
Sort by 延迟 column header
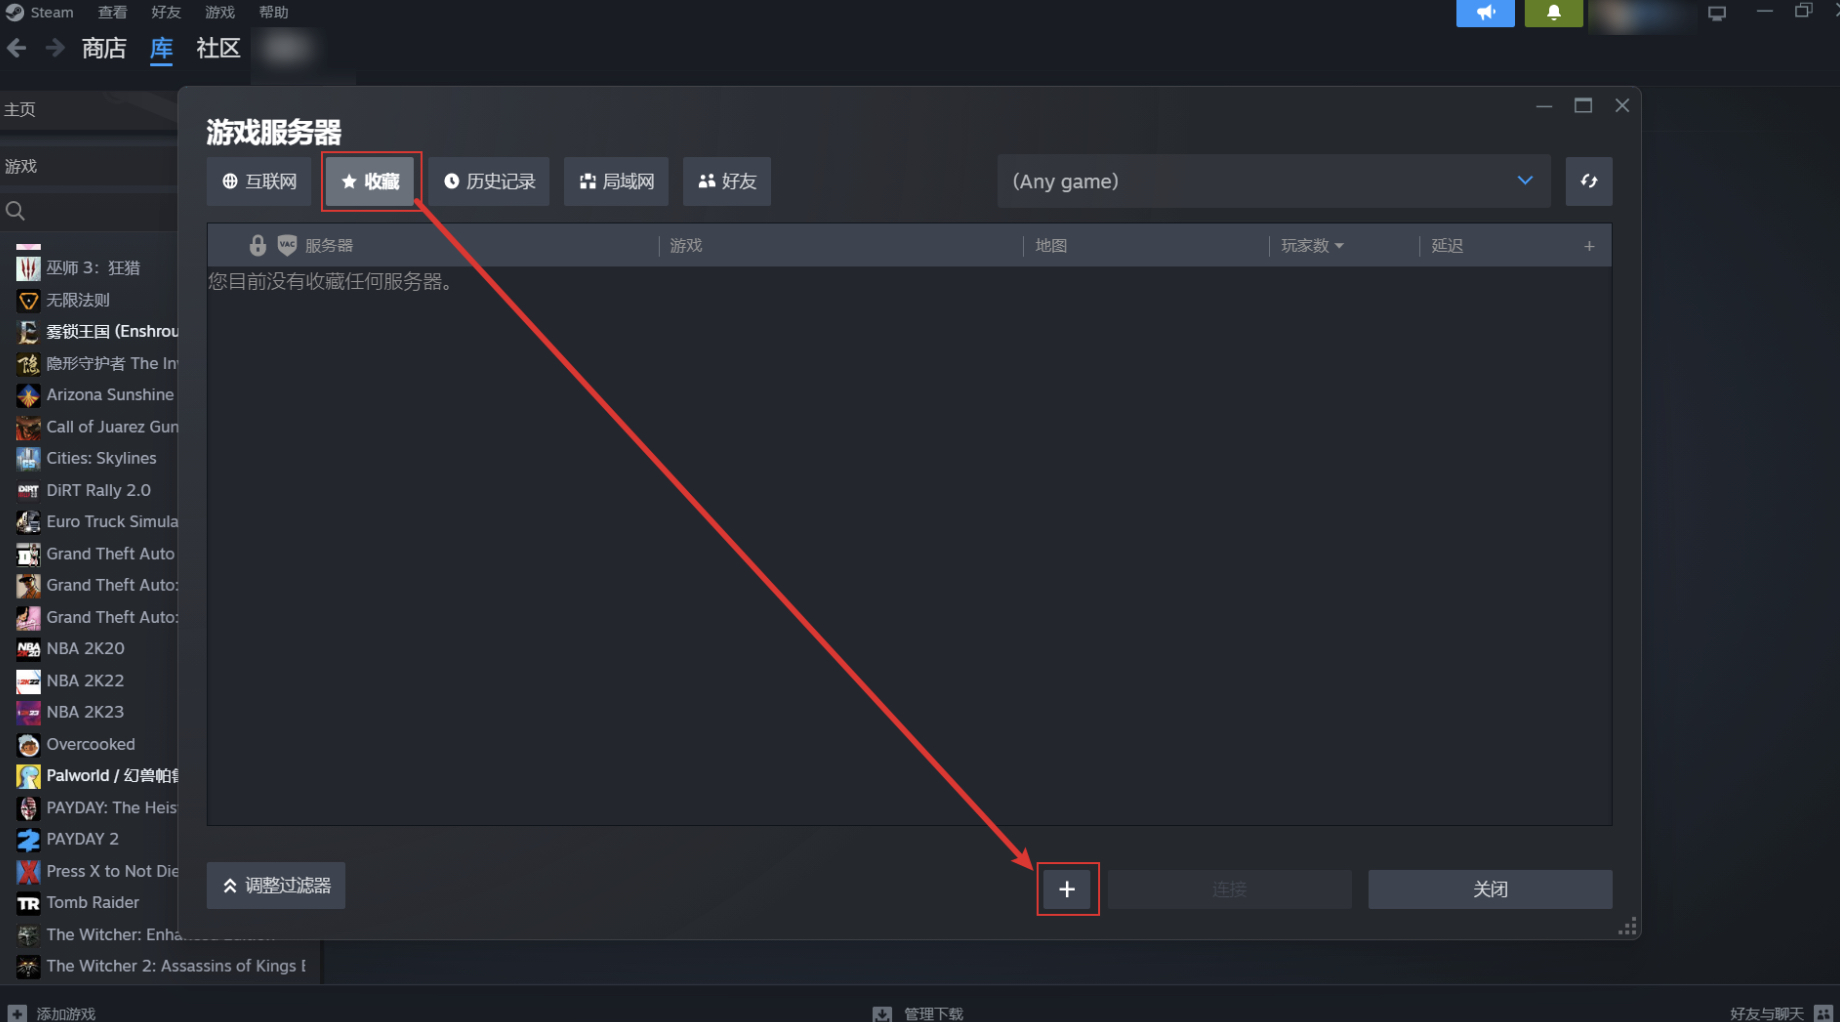(1447, 245)
